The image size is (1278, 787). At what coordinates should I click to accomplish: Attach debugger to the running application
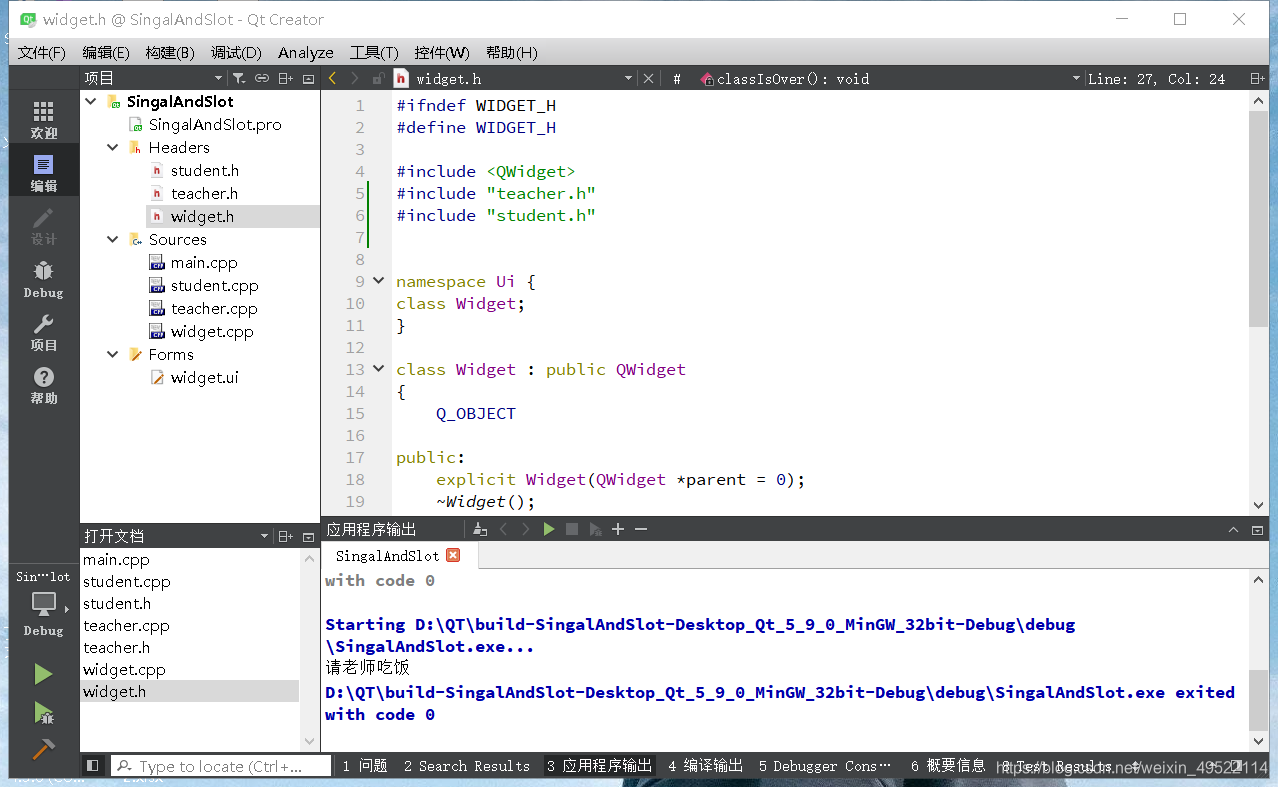point(596,529)
